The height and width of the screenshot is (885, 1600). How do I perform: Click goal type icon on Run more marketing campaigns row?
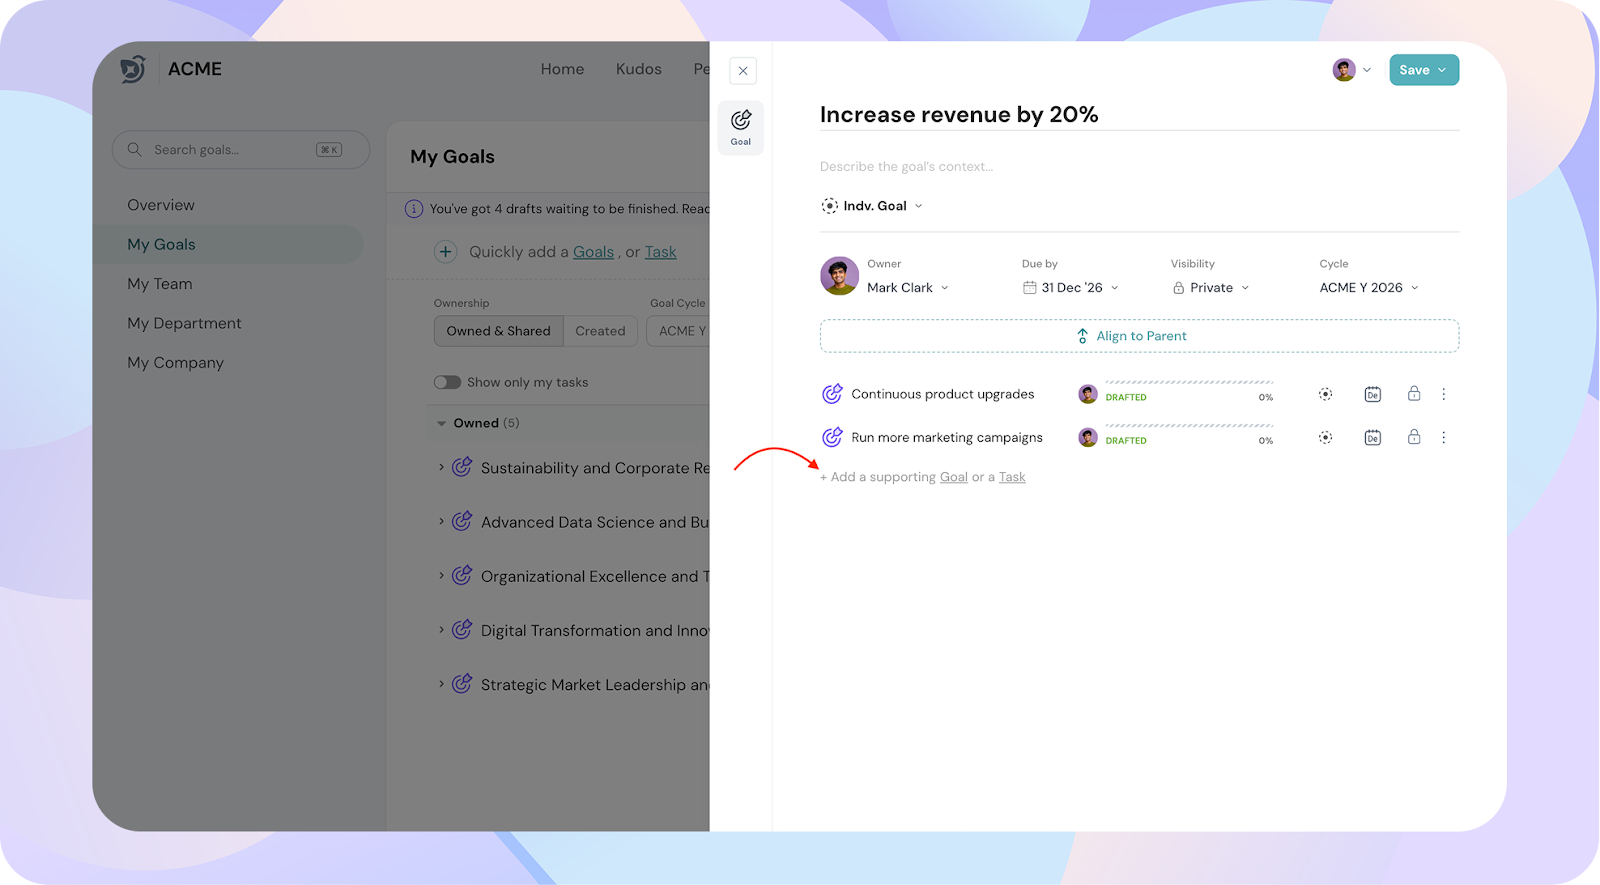(1325, 437)
